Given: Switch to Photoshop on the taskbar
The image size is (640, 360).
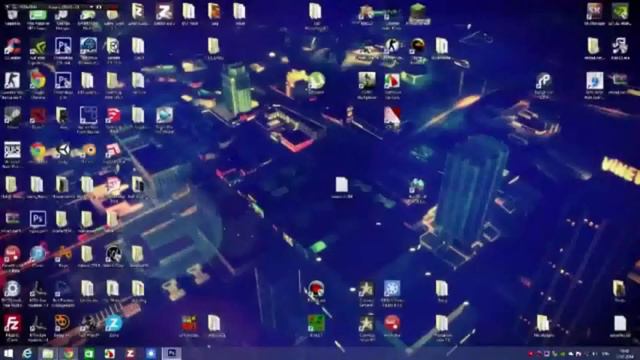Looking at the screenshot, I should pos(171,353).
